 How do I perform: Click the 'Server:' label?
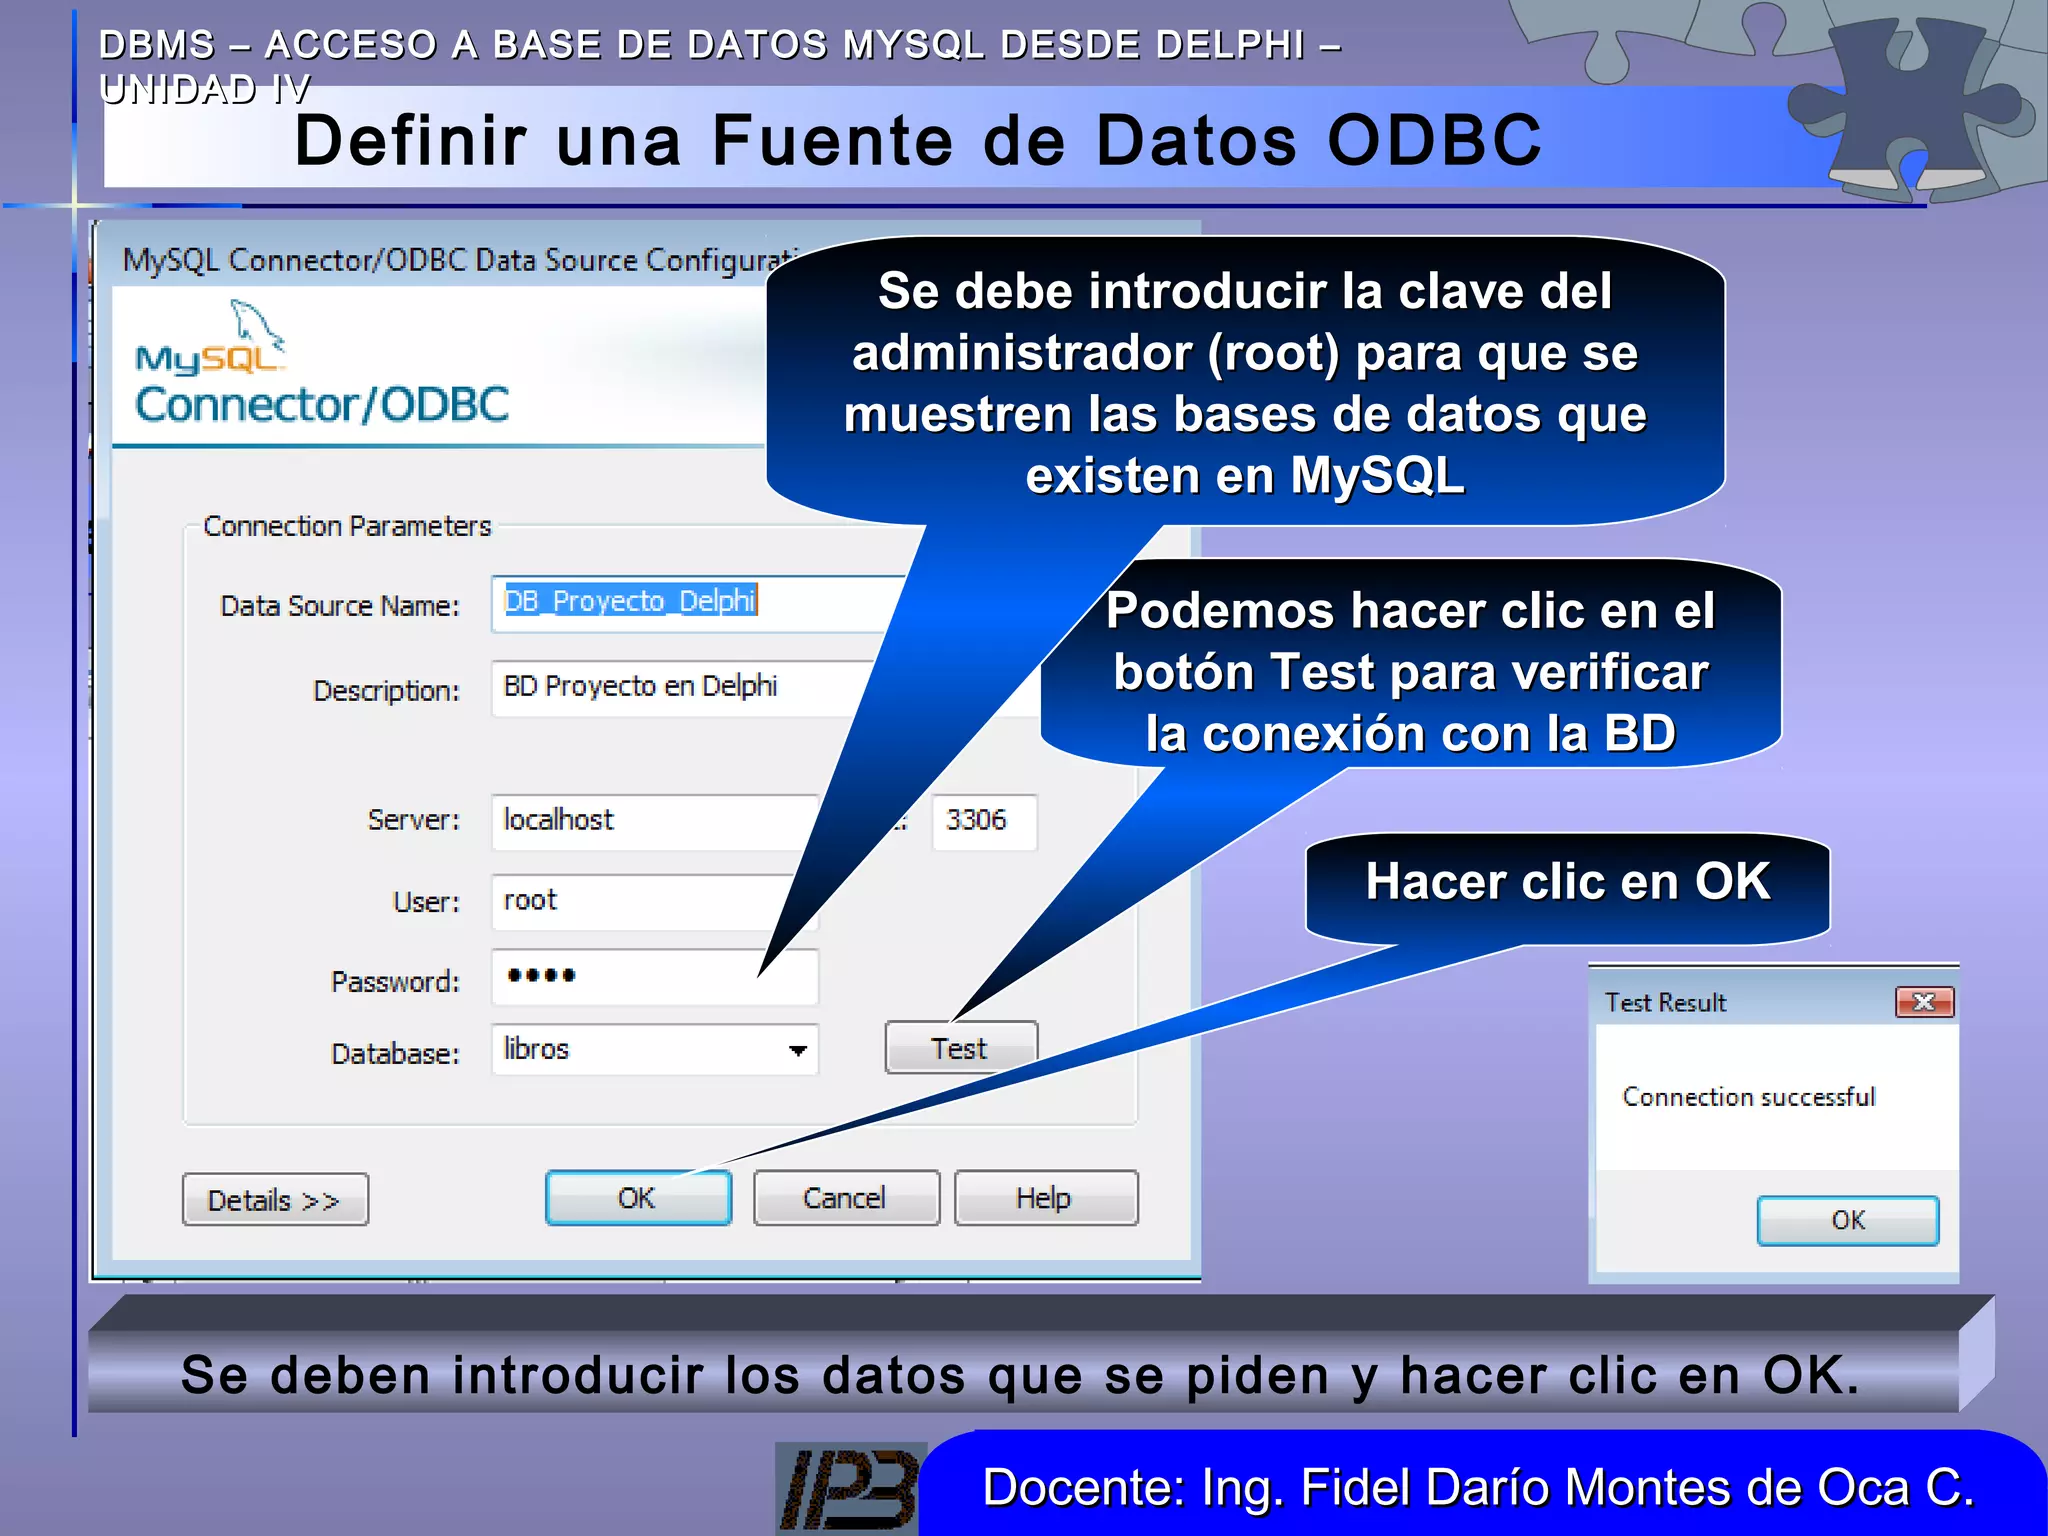pos(414,820)
